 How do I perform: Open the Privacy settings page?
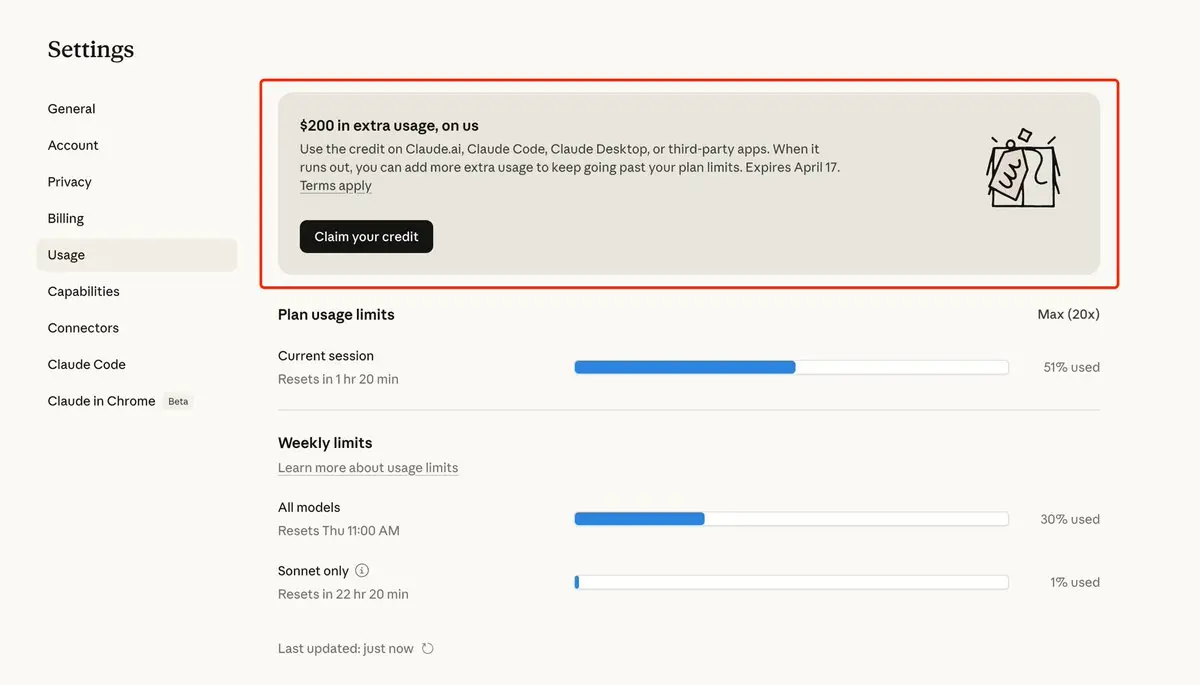70,182
